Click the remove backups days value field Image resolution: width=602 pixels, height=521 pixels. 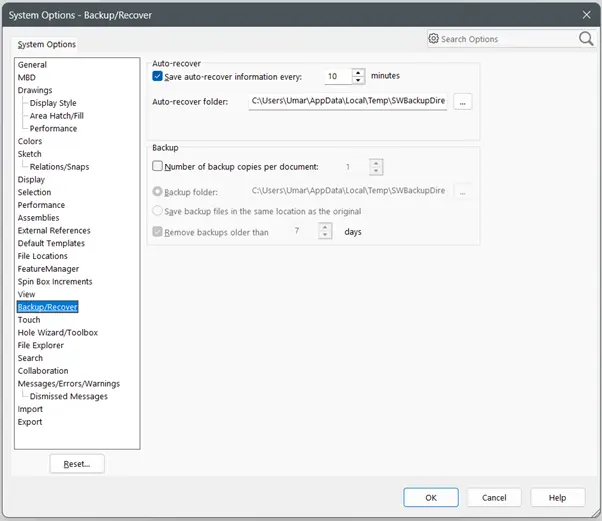[x=303, y=231]
